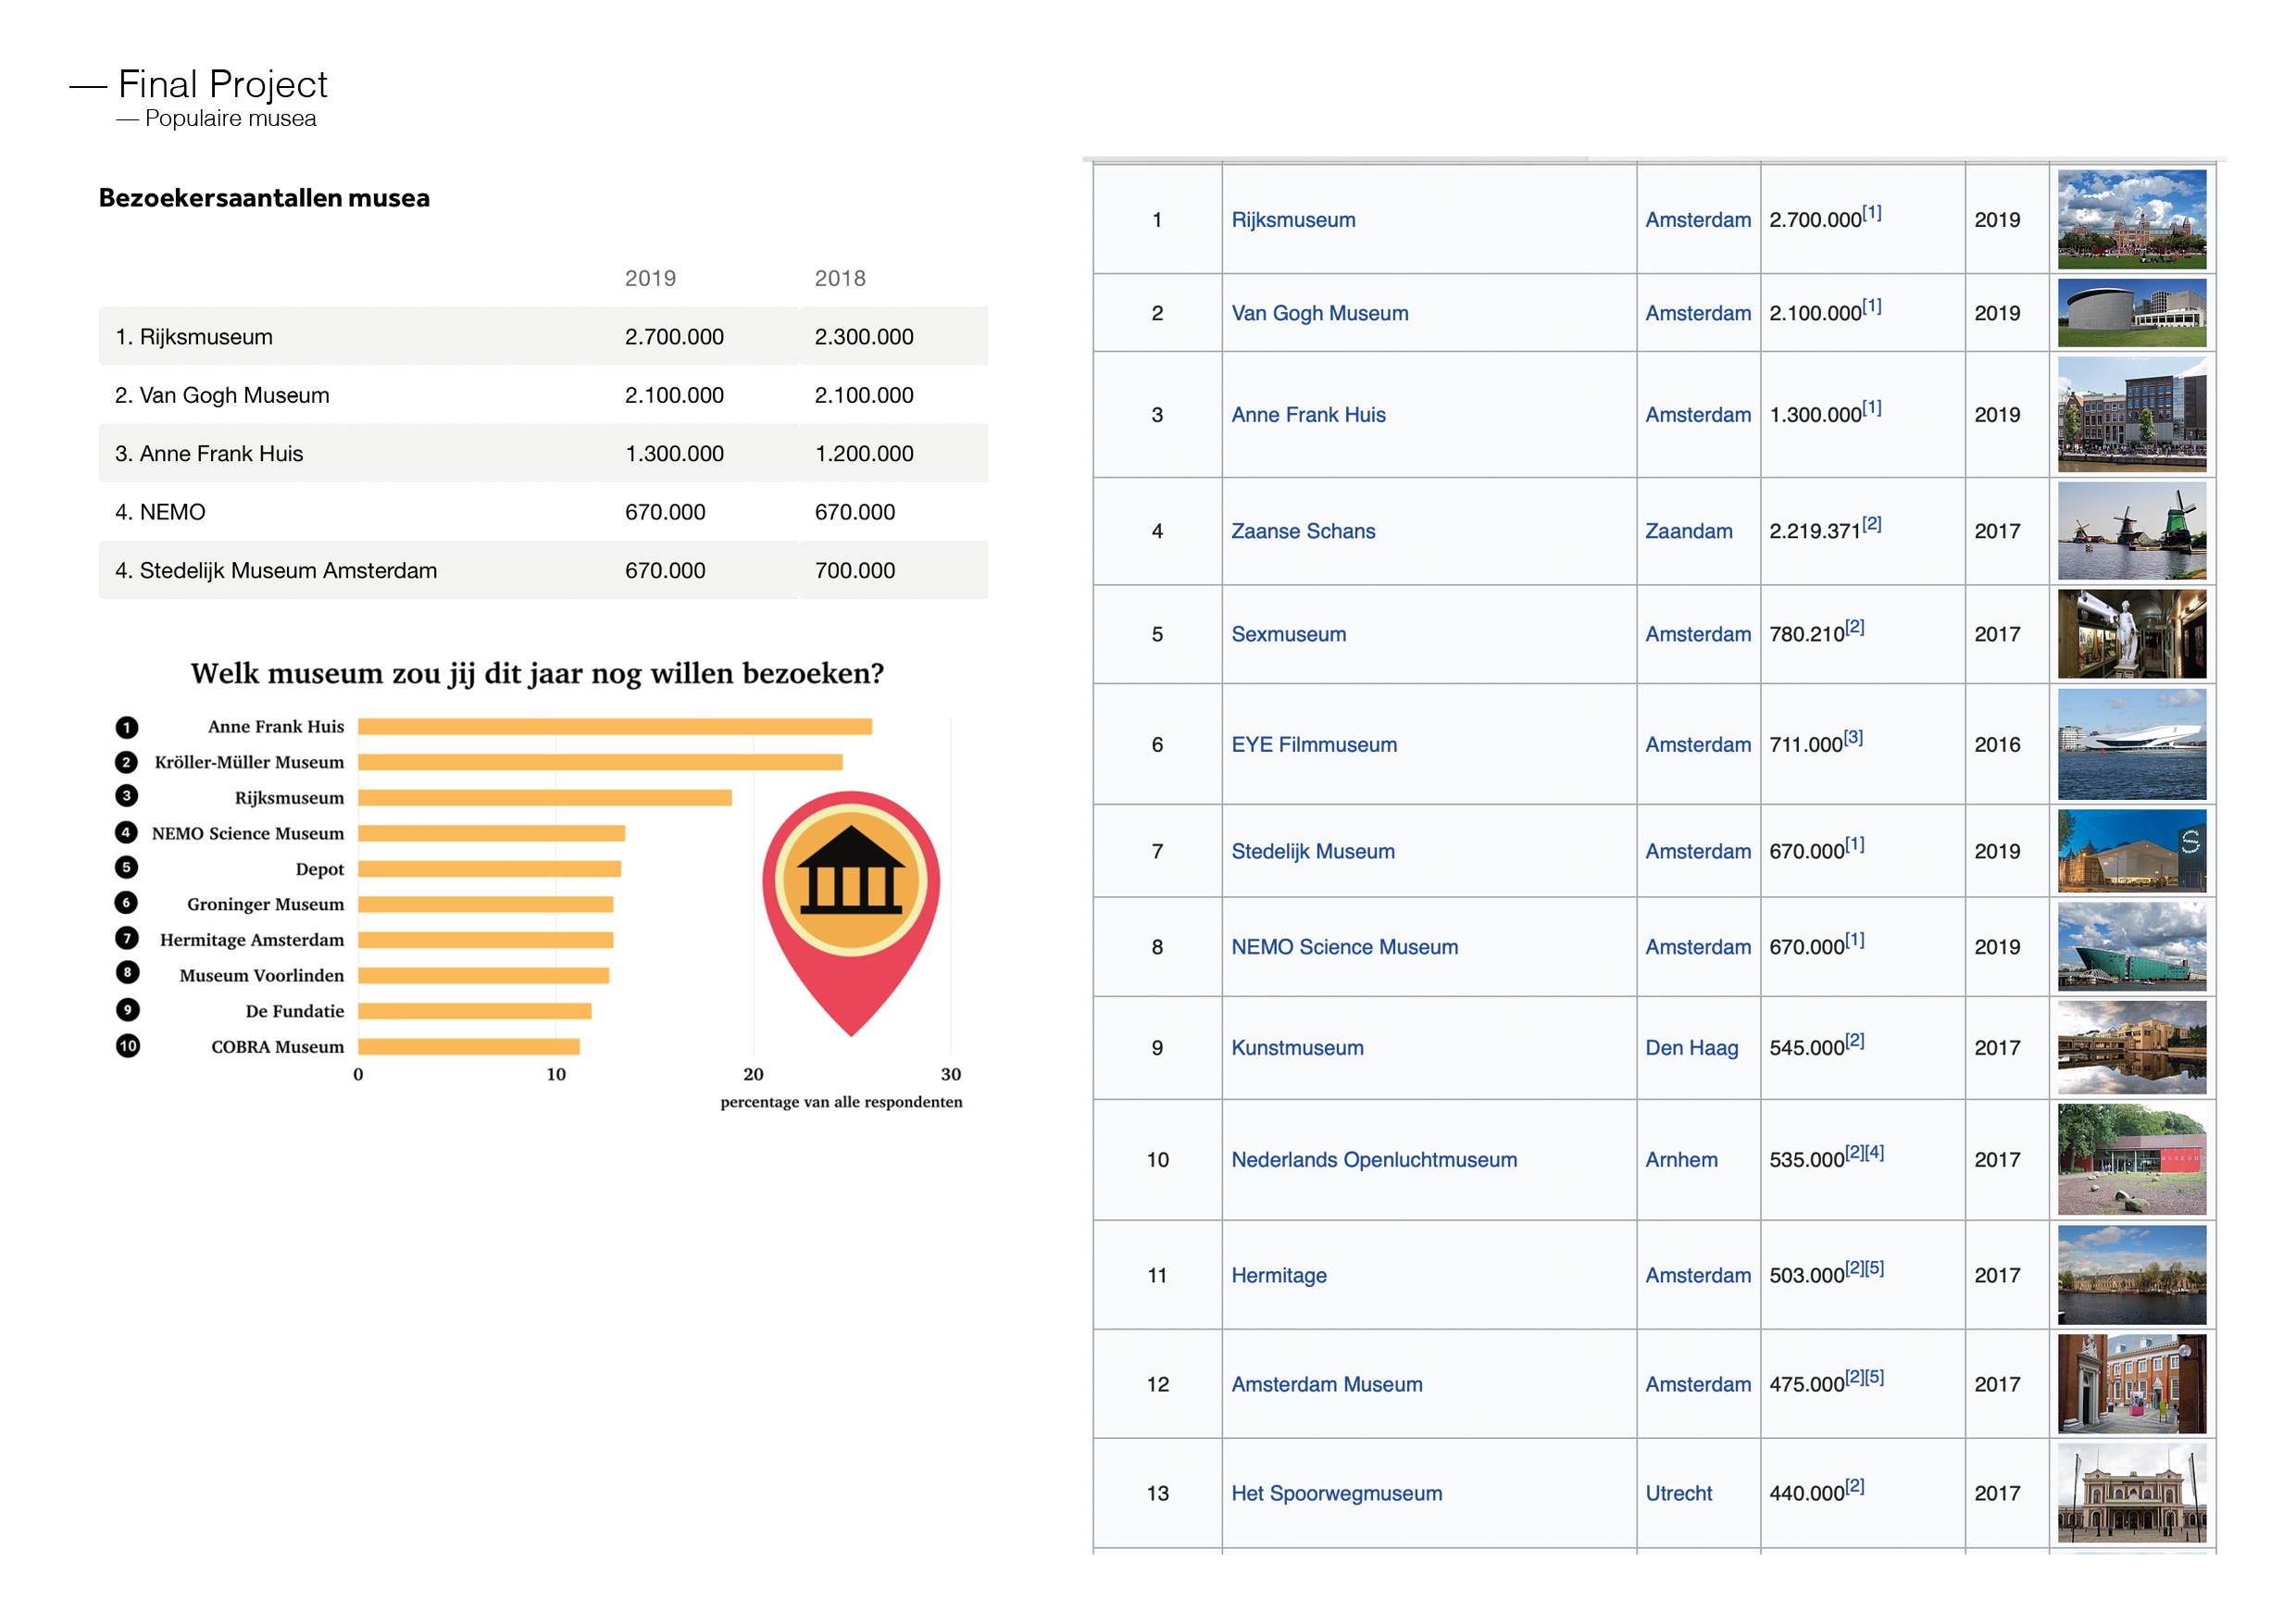Click Amsterdam link in Sexmuseum row
Viewport: 2296px width, 1624px height.
pos(1698,634)
